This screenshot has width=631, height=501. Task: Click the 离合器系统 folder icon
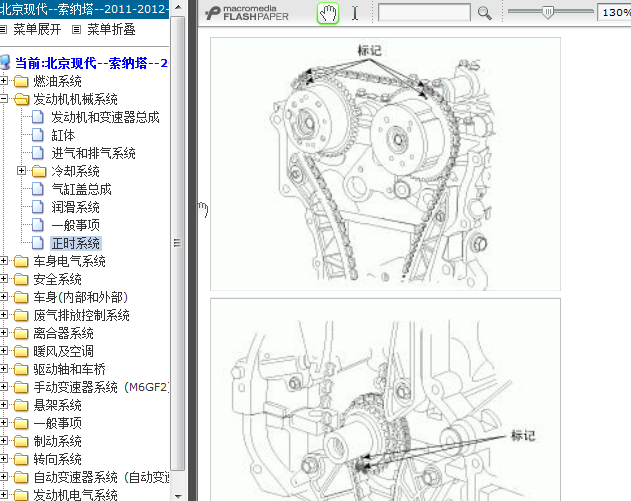(21, 333)
